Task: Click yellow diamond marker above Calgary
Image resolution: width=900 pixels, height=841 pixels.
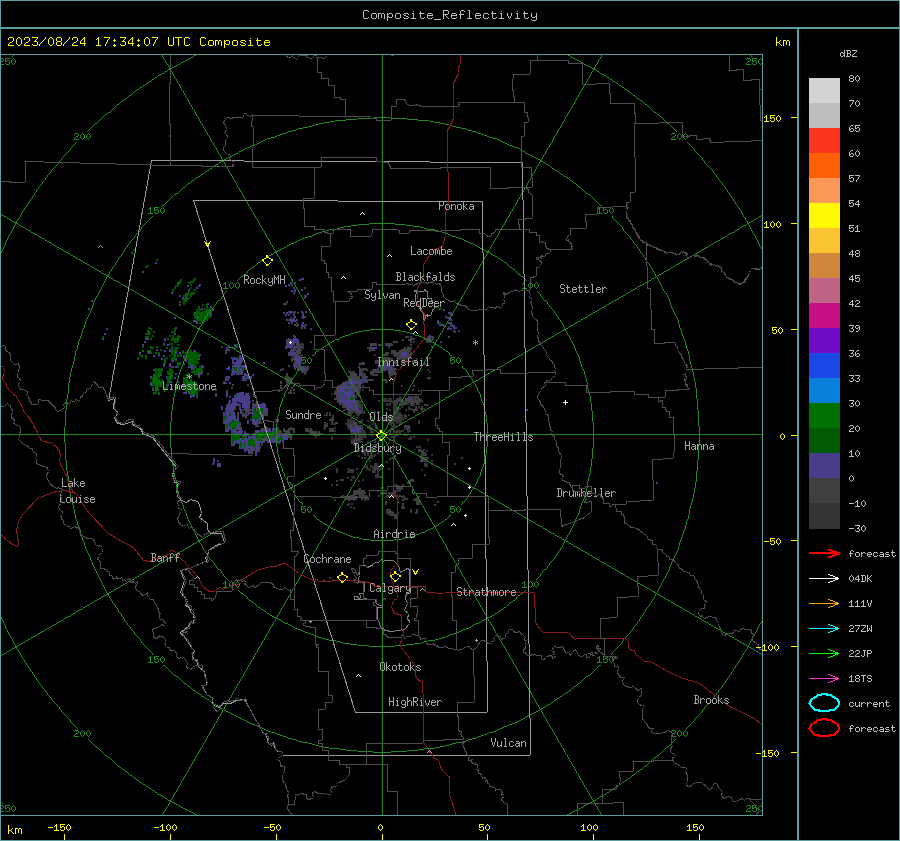Action: (x=395, y=576)
